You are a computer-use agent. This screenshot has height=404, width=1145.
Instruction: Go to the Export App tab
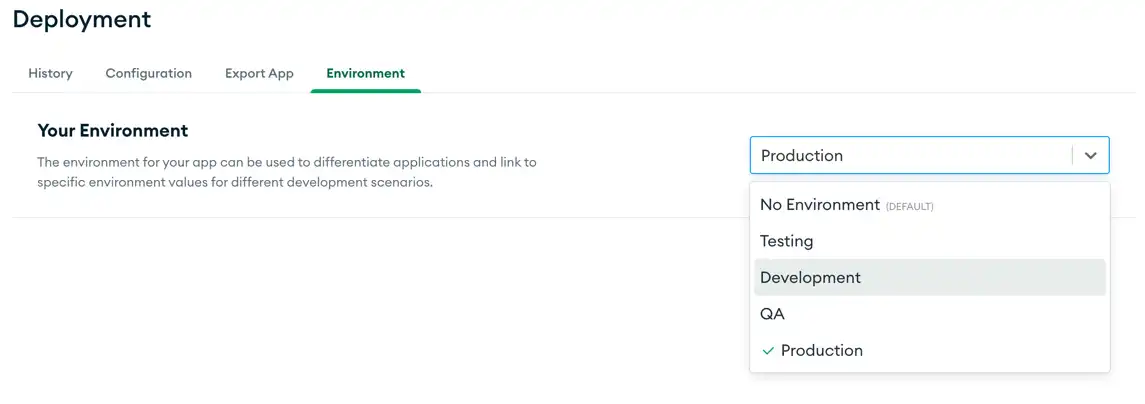[259, 73]
